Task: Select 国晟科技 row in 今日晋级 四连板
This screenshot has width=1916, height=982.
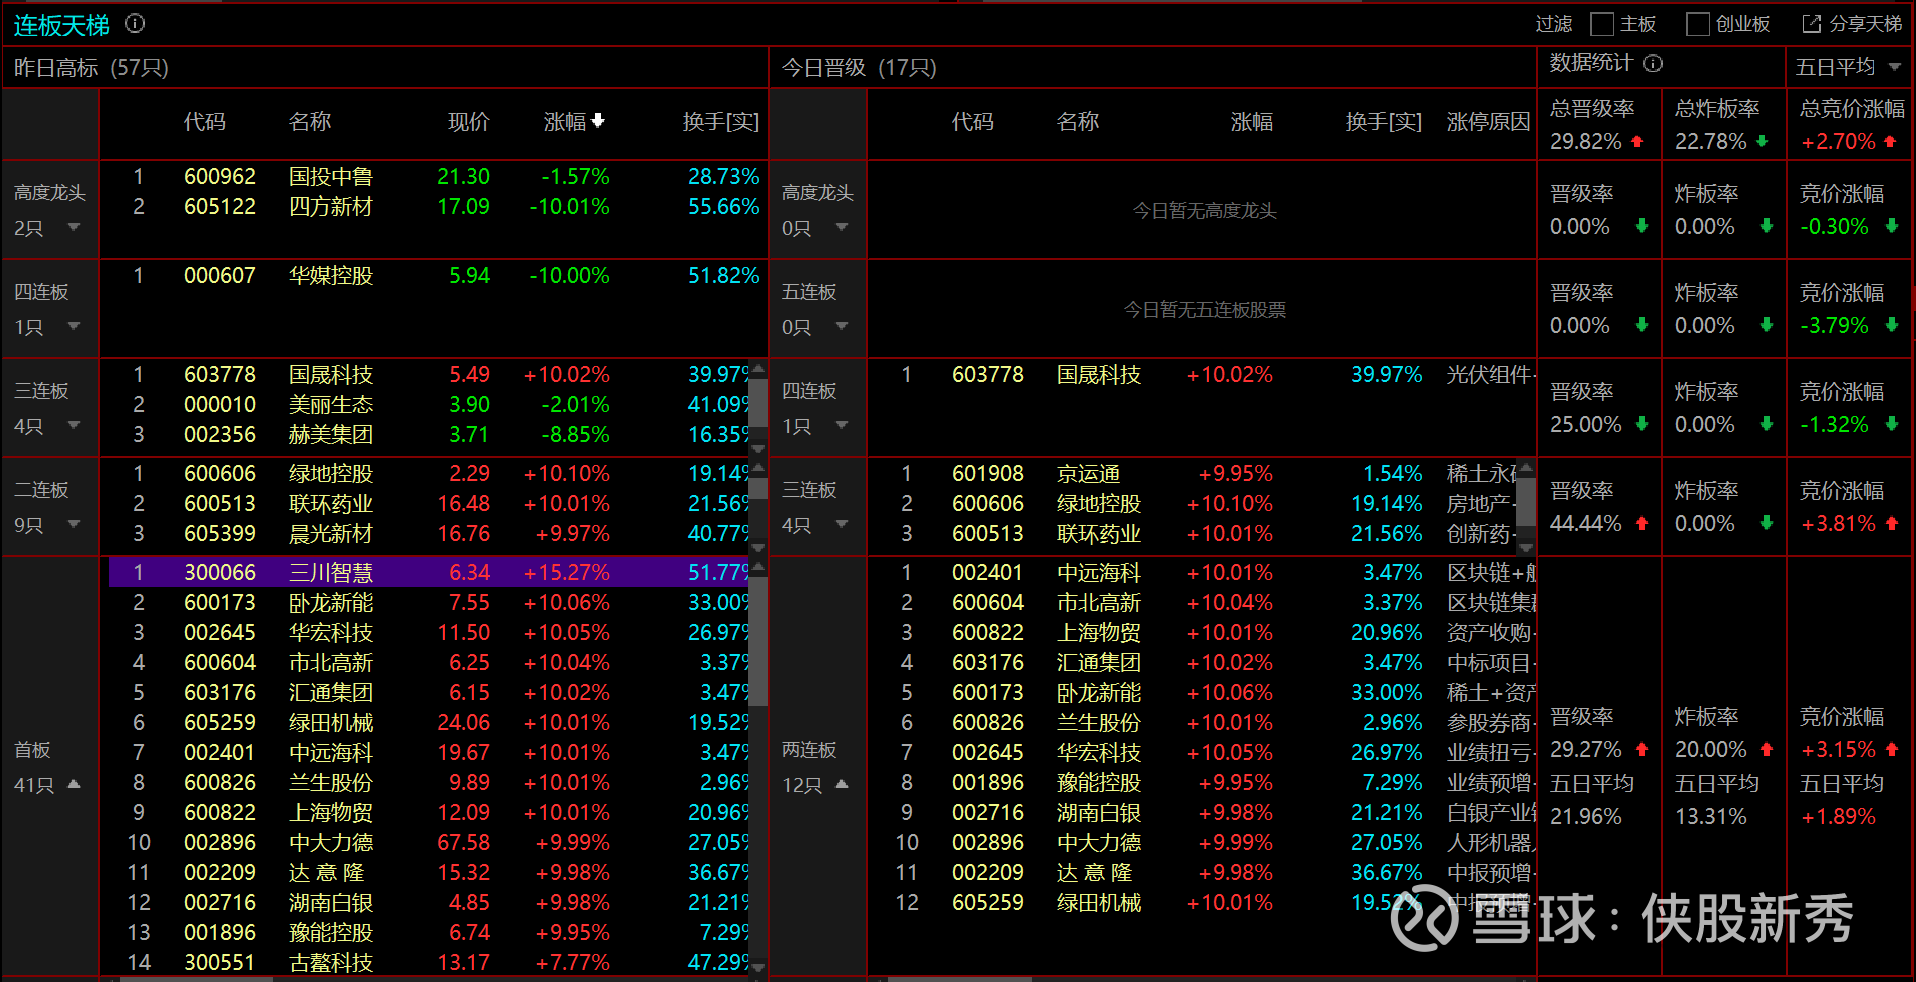Action: coord(1201,374)
